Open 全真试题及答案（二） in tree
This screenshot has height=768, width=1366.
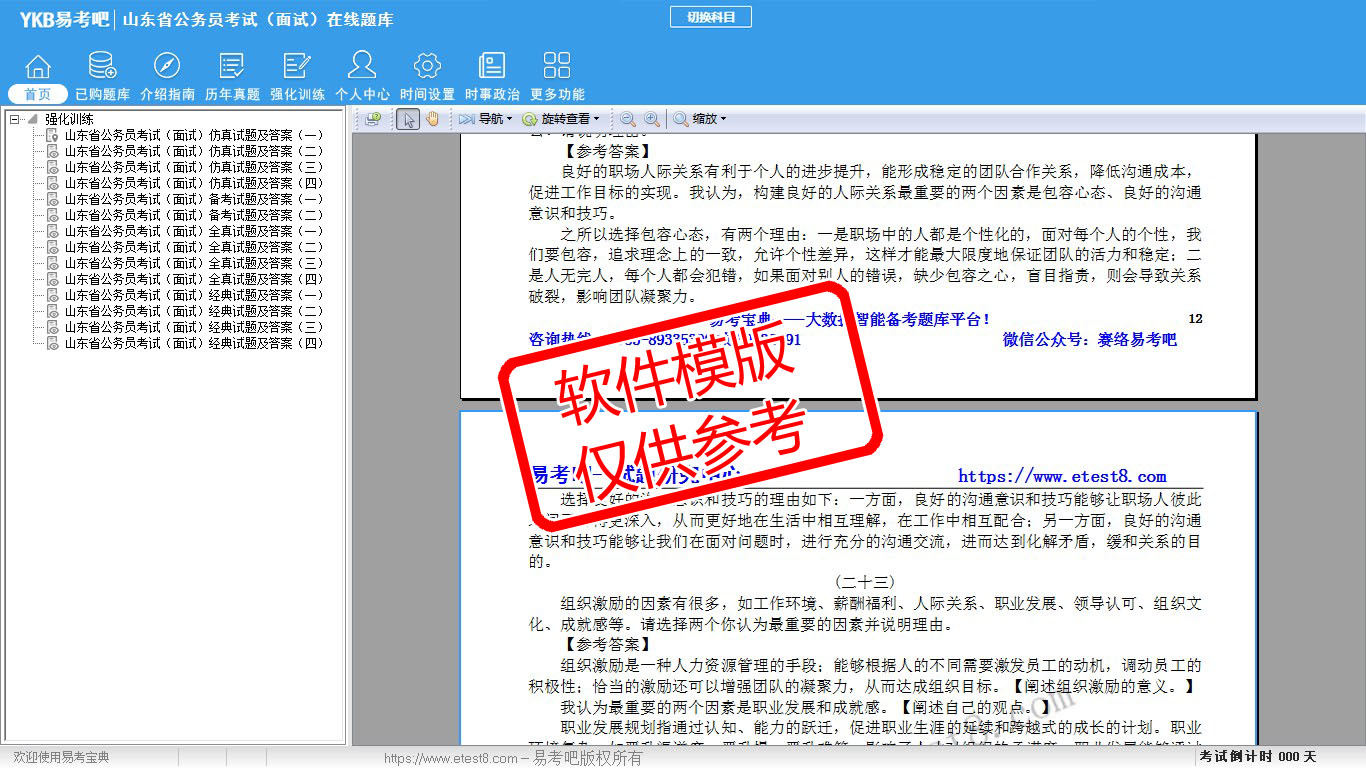click(x=194, y=247)
